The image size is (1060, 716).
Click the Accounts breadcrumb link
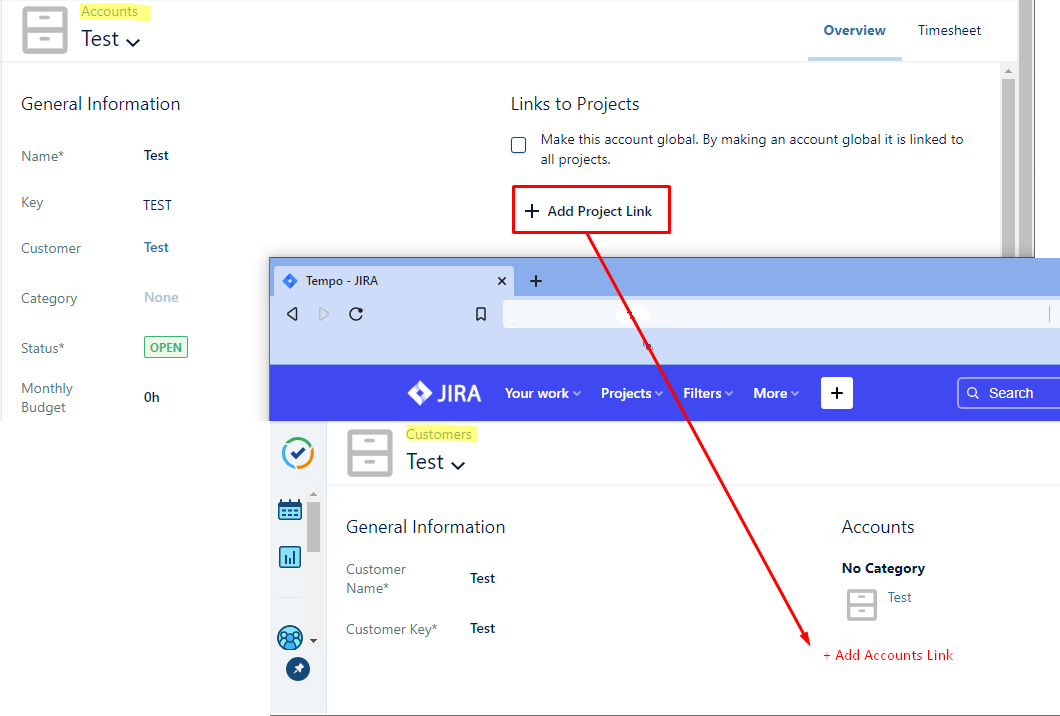pyautogui.click(x=109, y=12)
